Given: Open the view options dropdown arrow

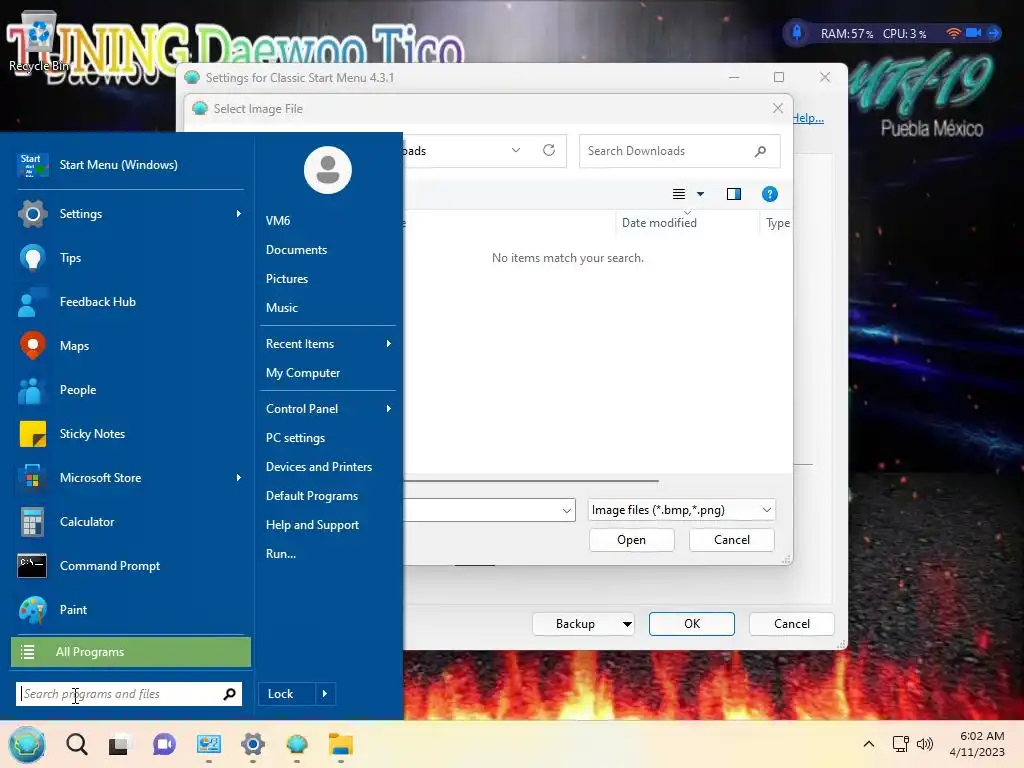Looking at the screenshot, I should click(700, 194).
